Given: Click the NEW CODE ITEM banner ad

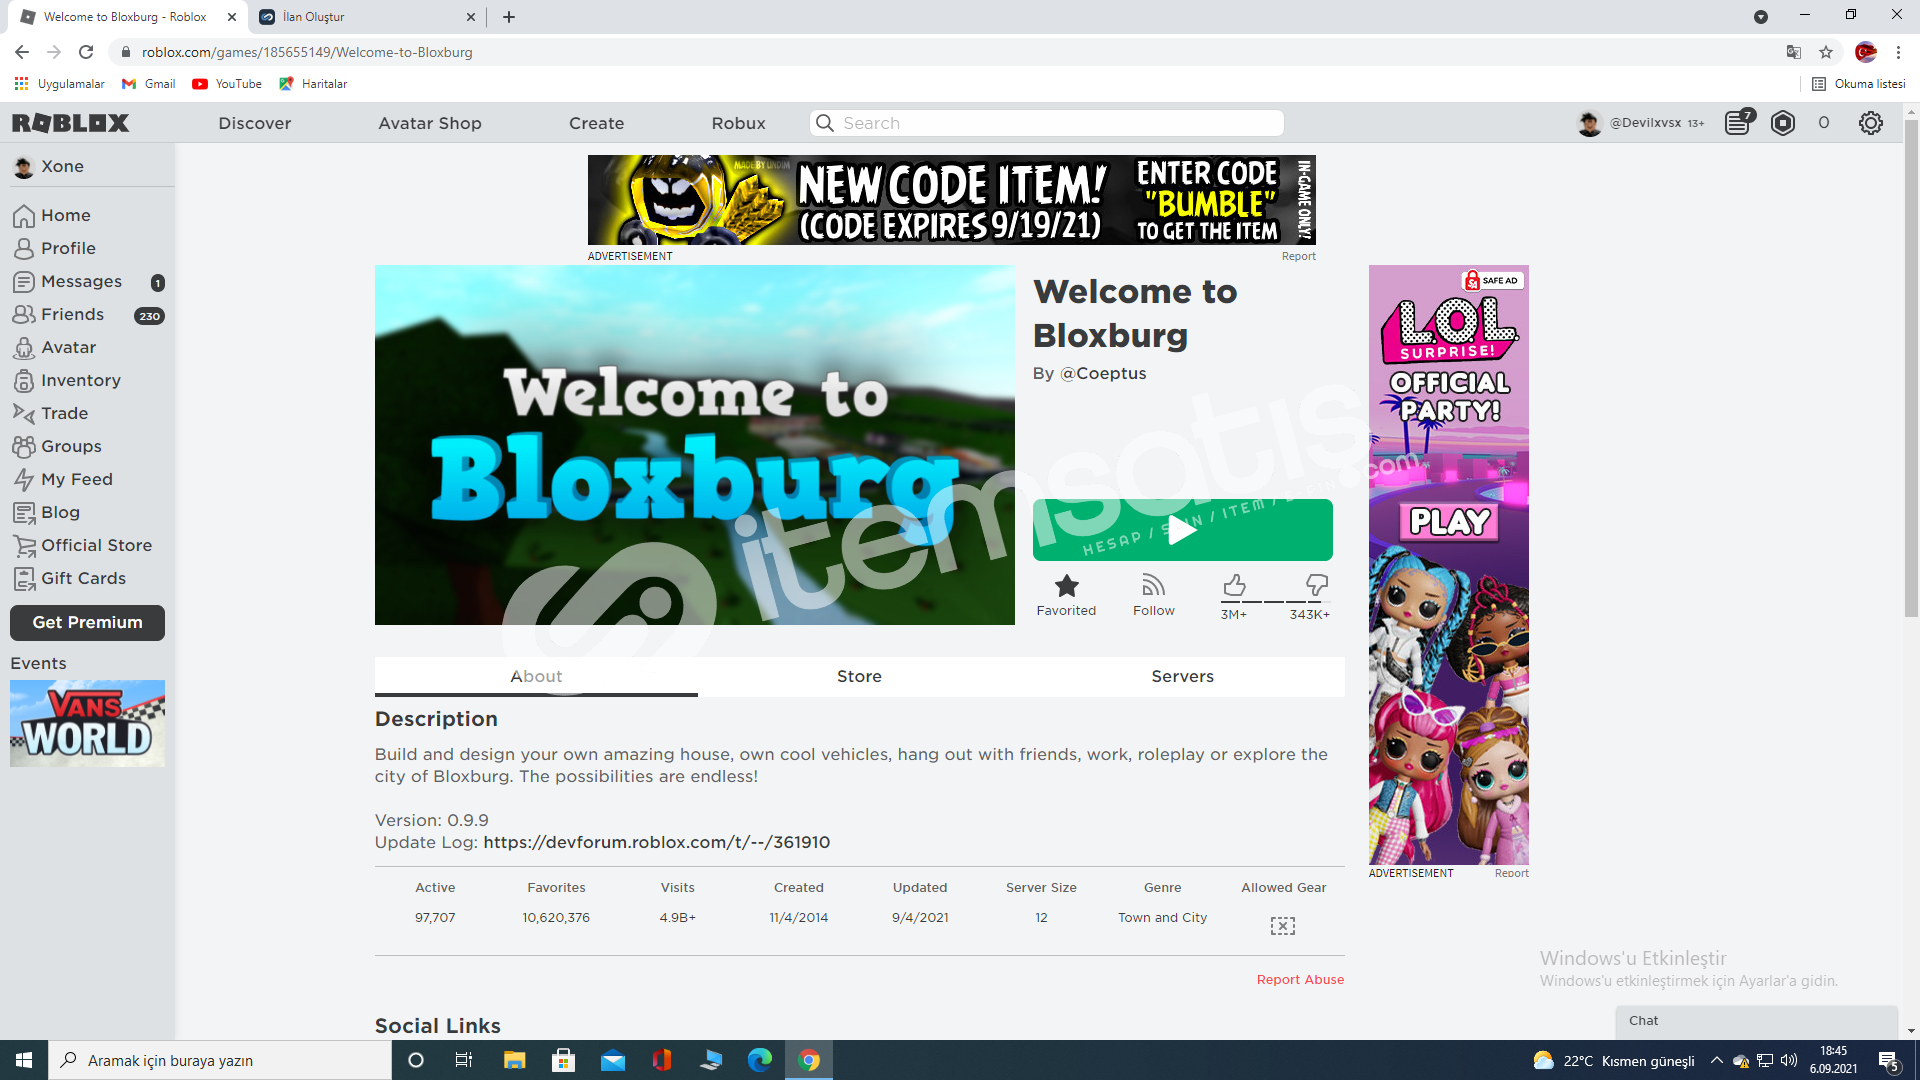Looking at the screenshot, I should tap(952, 200).
